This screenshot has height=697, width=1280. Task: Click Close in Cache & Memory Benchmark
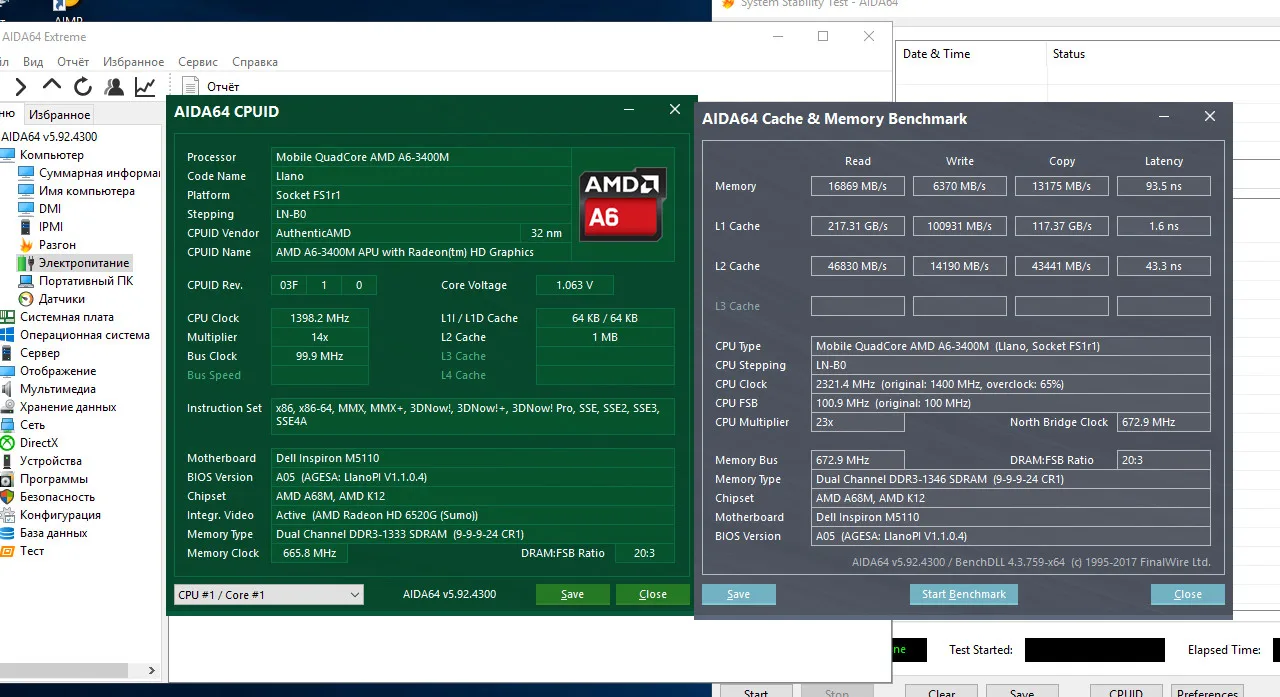[1188, 594]
